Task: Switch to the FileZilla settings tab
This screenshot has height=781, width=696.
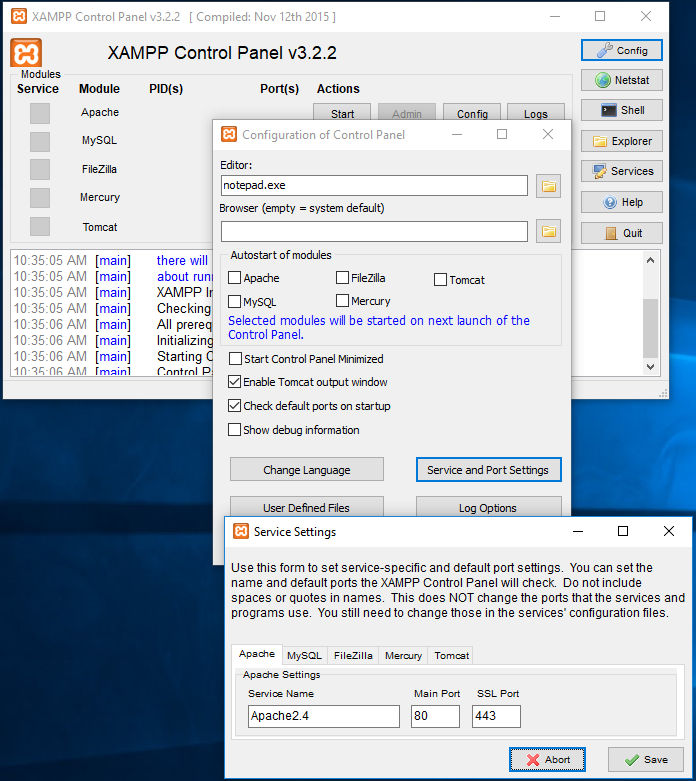Action: pyautogui.click(x=353, y=655)
